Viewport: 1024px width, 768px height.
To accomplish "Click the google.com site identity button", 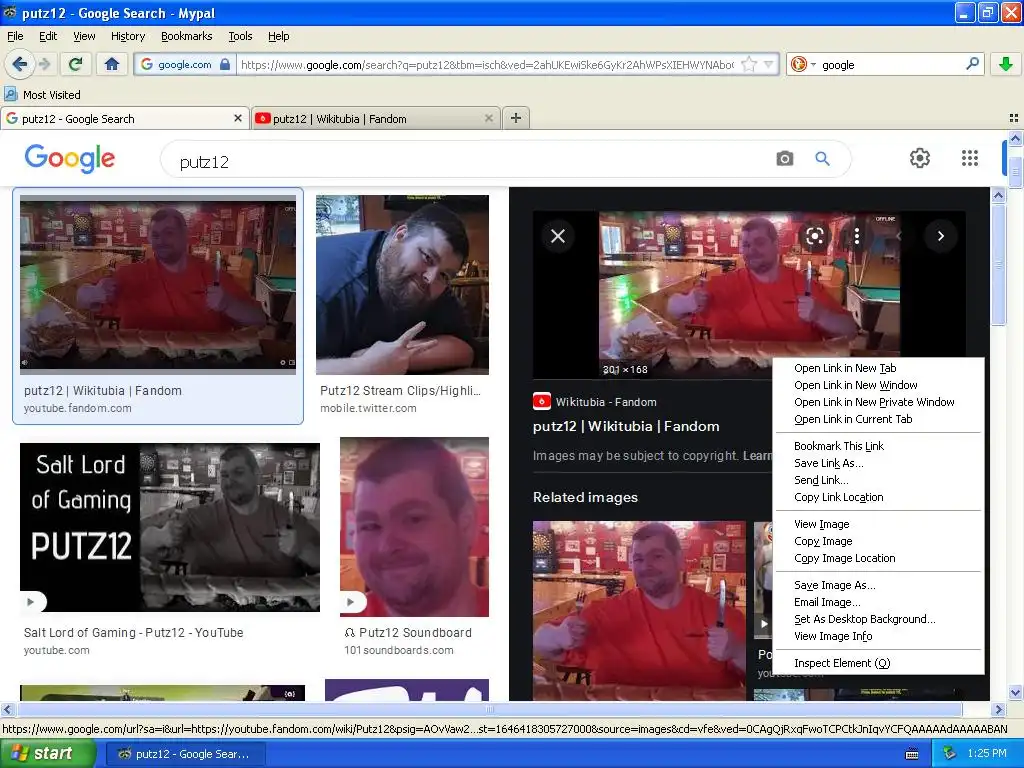I will (184, 64).
